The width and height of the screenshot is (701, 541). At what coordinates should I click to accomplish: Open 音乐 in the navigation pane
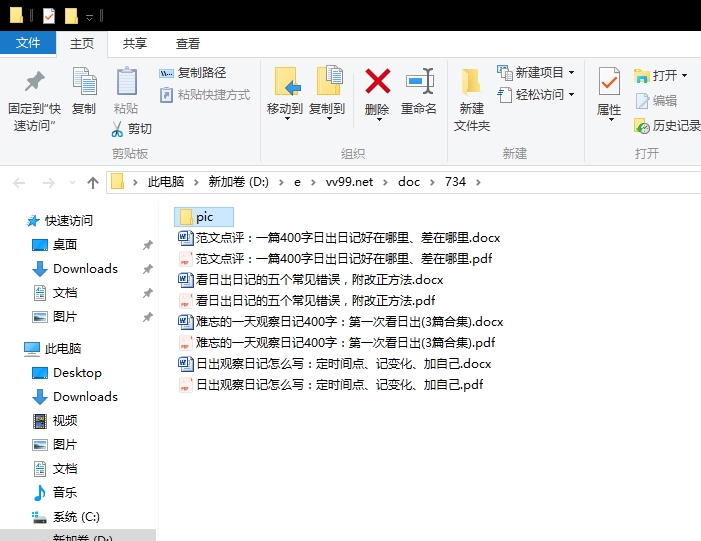click(x=55, y=493)
